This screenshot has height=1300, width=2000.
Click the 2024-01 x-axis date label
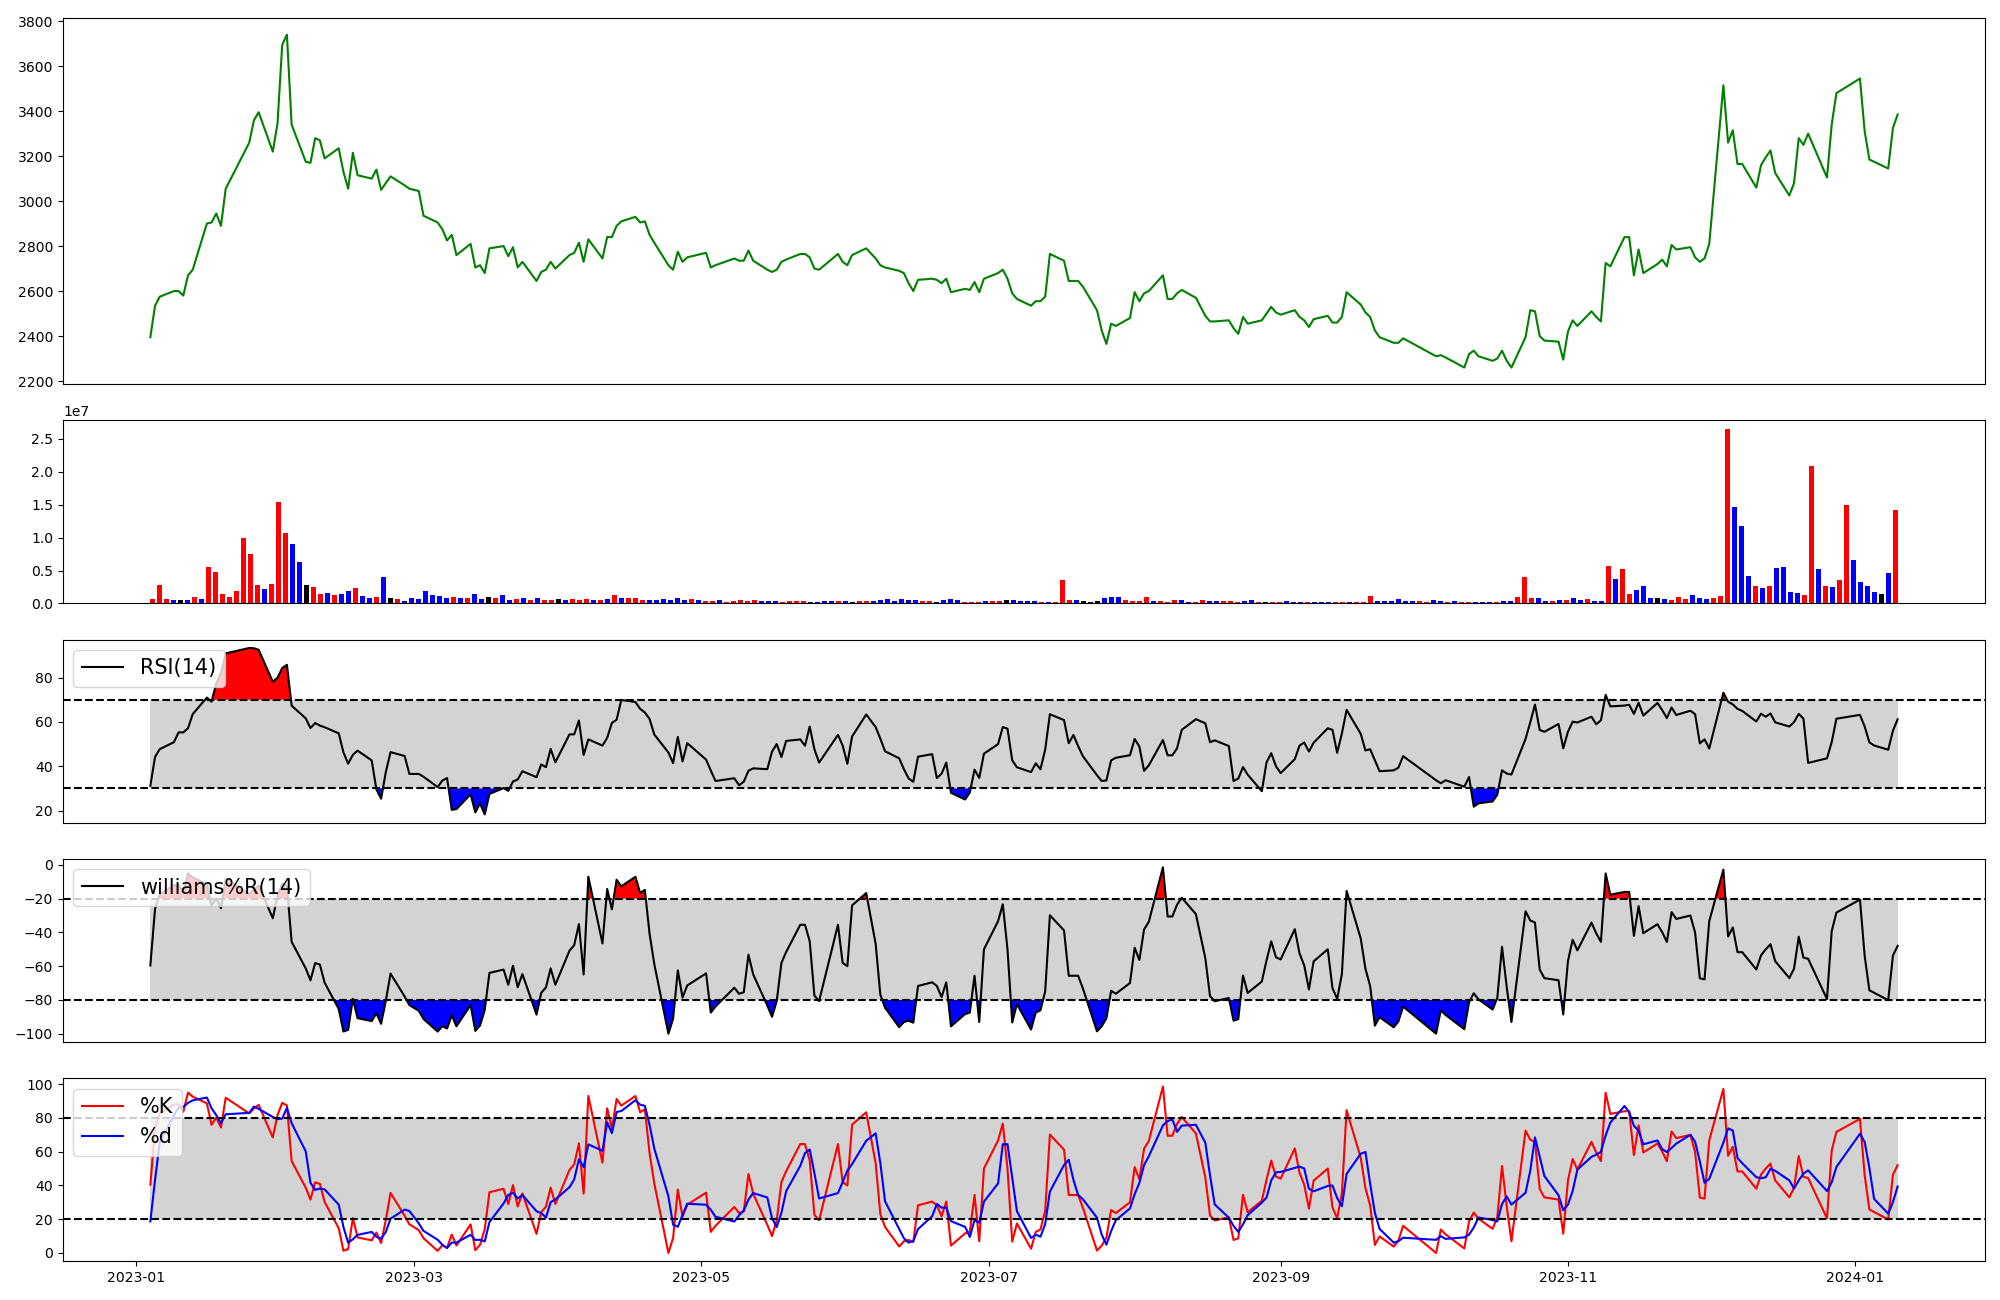[x=1855, y=1277]
